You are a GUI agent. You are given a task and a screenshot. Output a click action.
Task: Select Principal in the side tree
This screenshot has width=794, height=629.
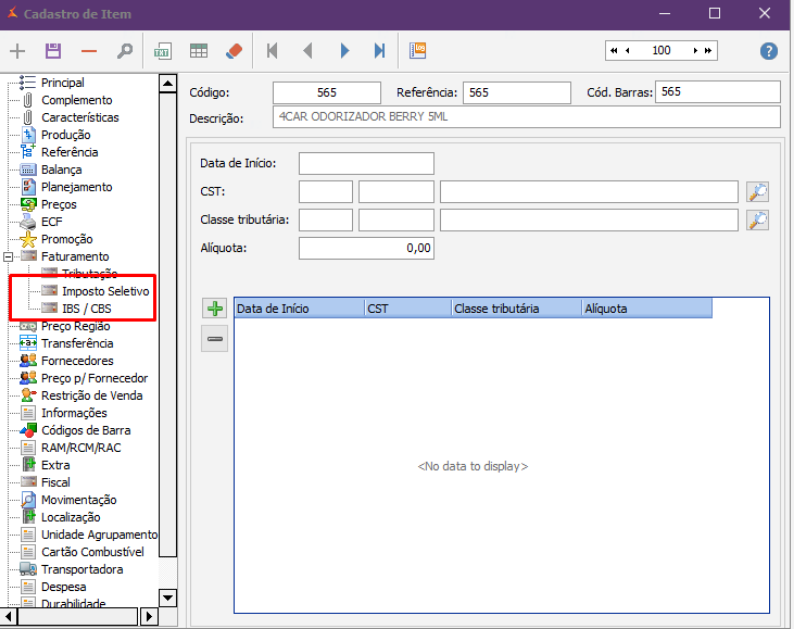pos(63,83)
